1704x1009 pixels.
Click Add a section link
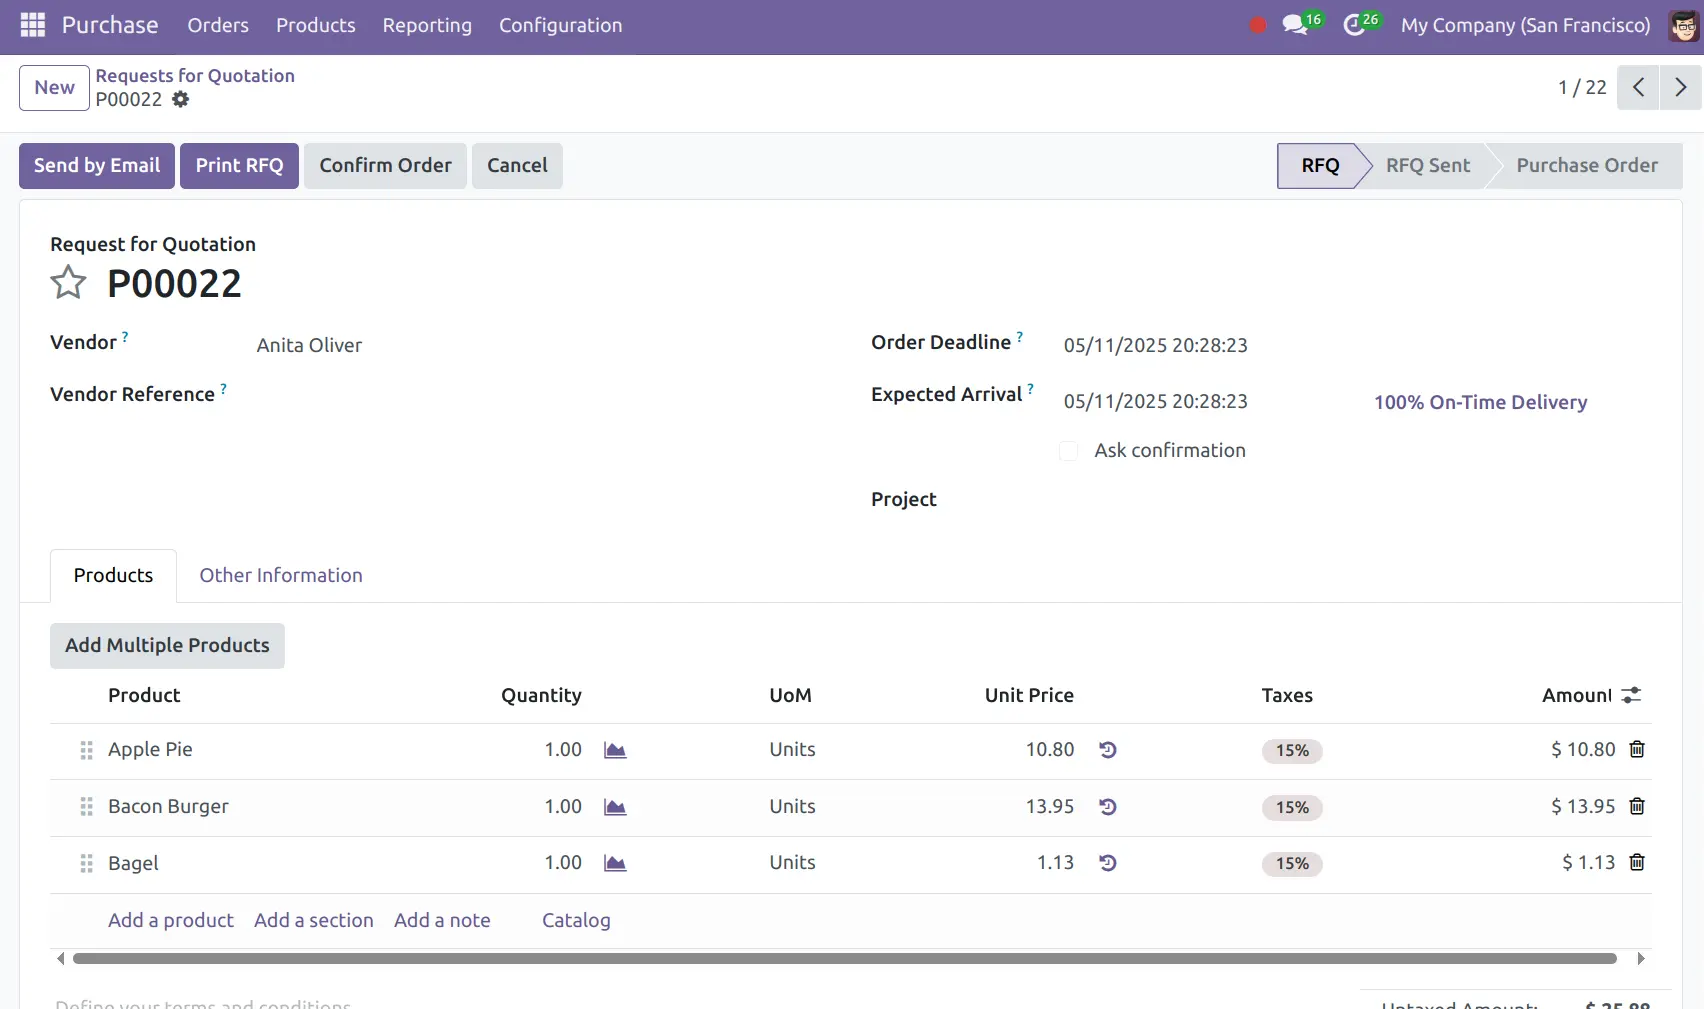(314, 920)
